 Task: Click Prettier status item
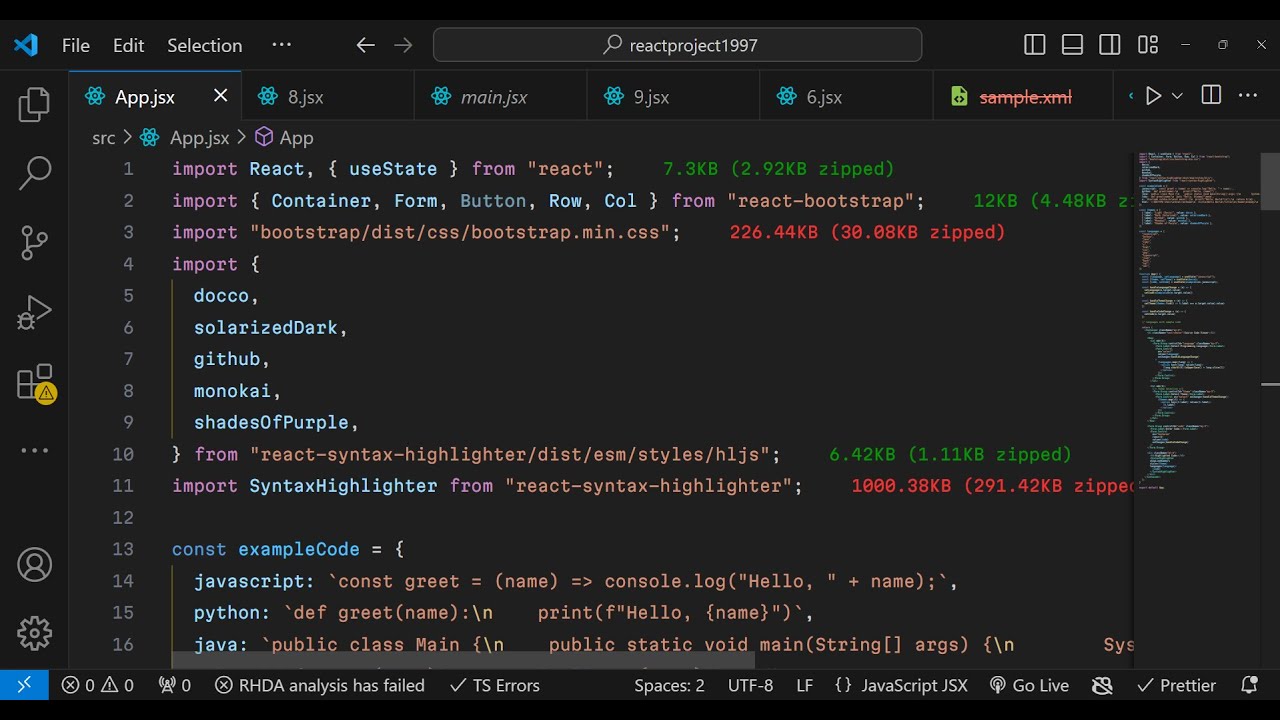[x=1177, y=685]
